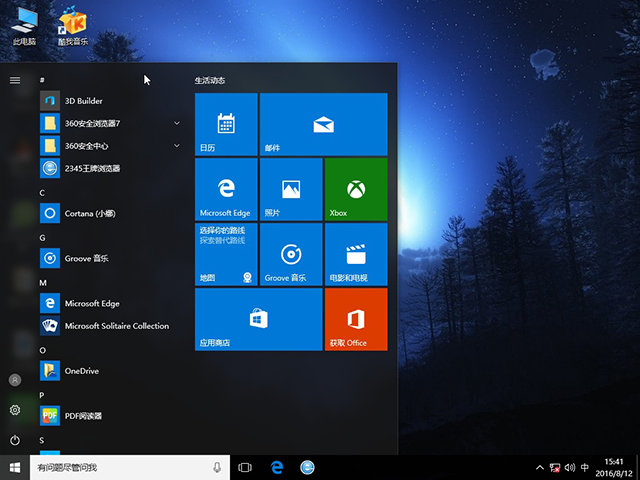Click the Microsoft Edge tile

pyautogui.click(x=226, y=189)
